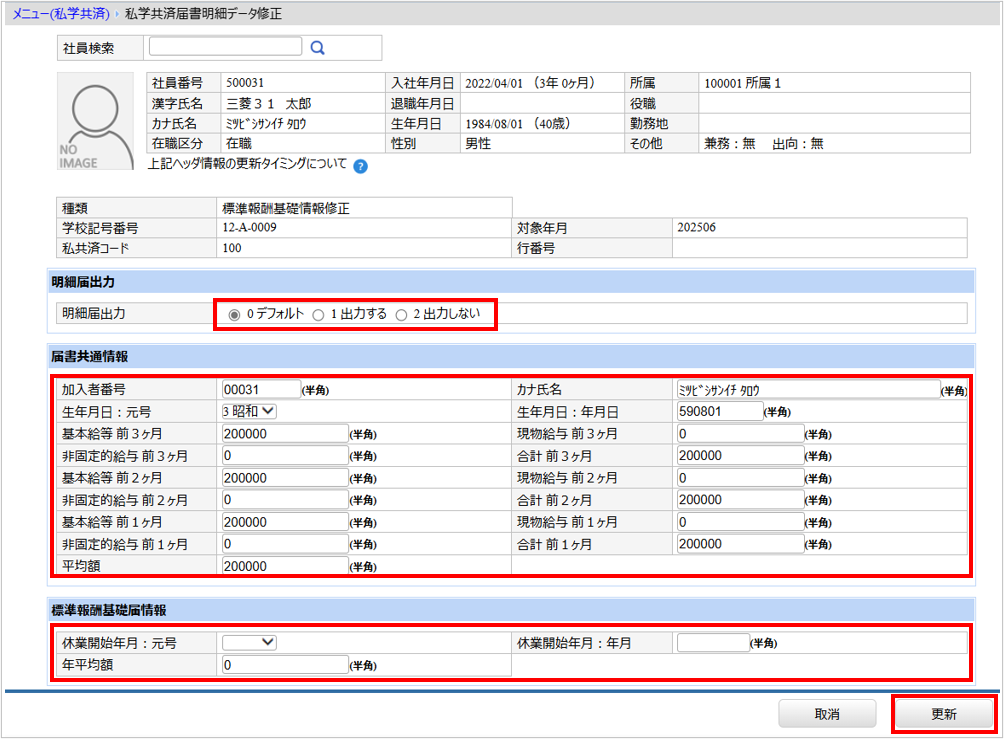This screenshot has width=1004, height=739.
Task: Click the 合計 前2ヶ月 input field
Action: point(740,499)
